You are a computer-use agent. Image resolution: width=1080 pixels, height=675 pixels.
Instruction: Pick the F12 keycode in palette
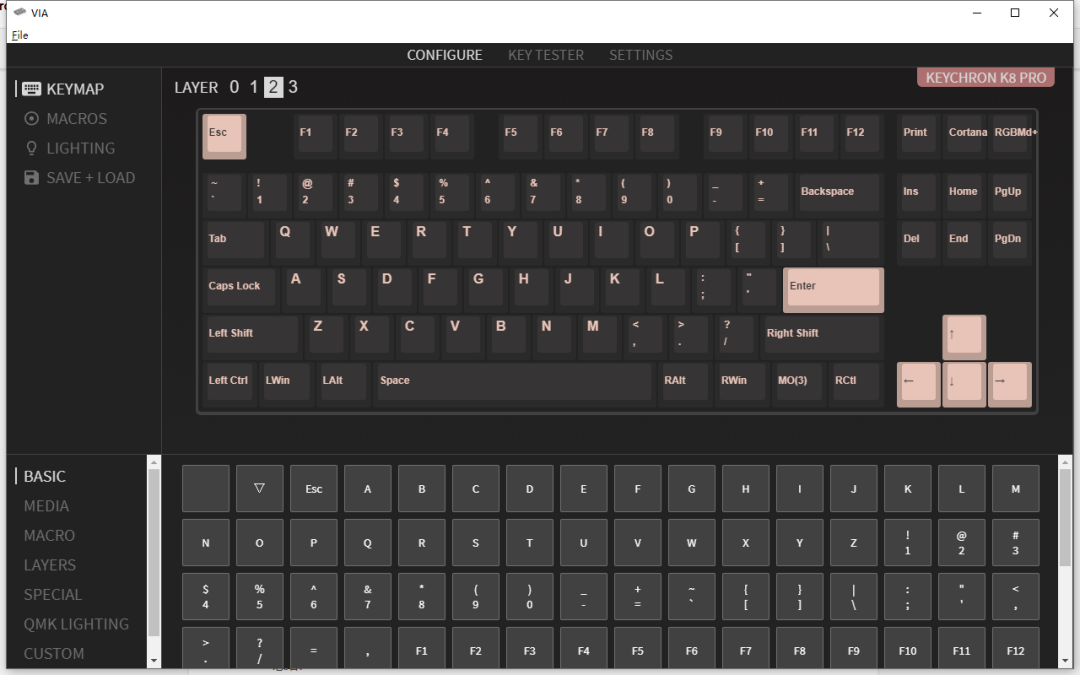[1015, 648]
